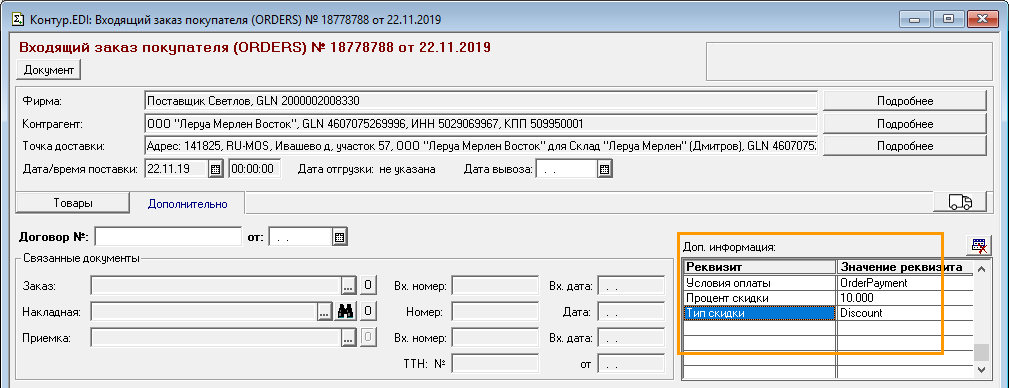
Task: Open the contract date calendar picker
Action: pos(340,237)
